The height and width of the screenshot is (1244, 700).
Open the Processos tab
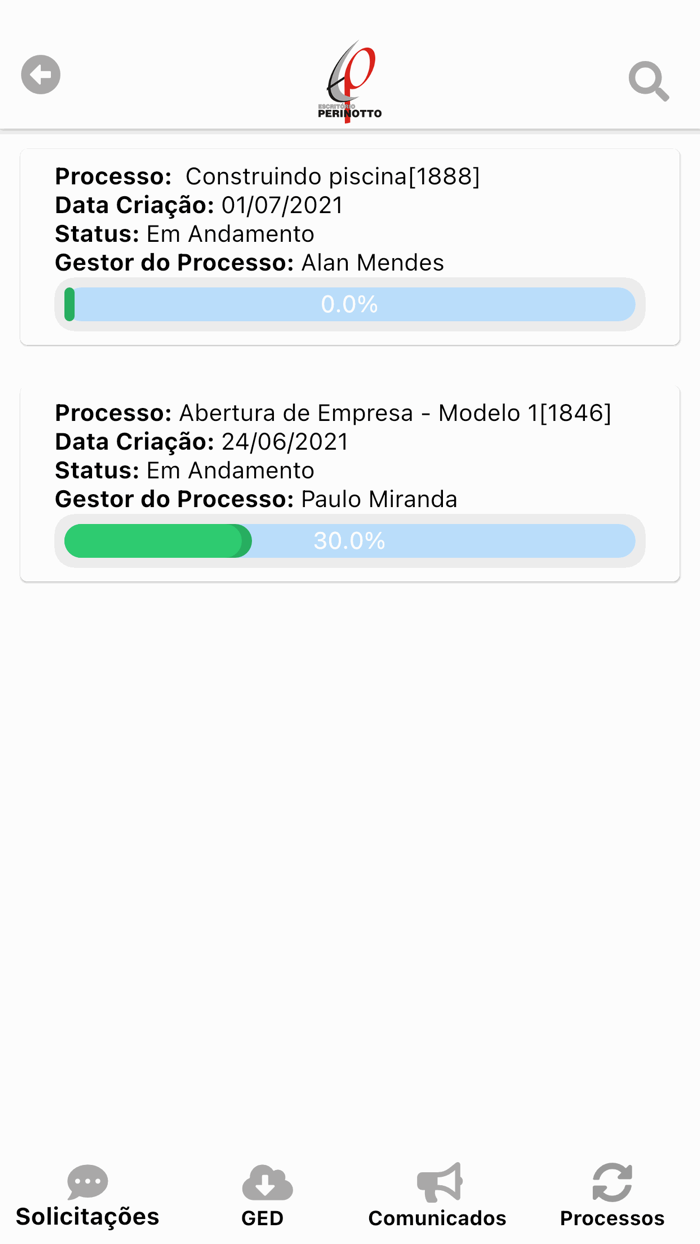pos(611,1196)
